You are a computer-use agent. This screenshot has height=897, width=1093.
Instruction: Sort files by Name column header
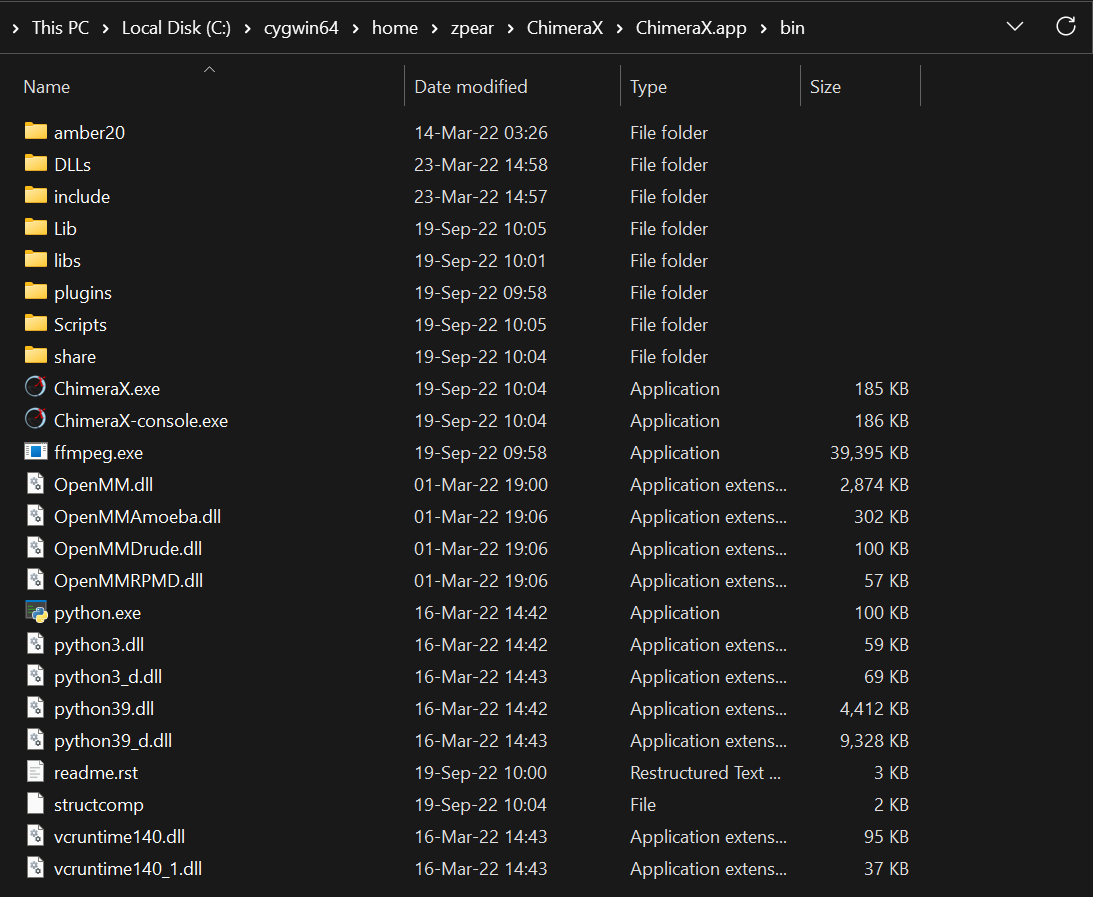coord(47,87)
